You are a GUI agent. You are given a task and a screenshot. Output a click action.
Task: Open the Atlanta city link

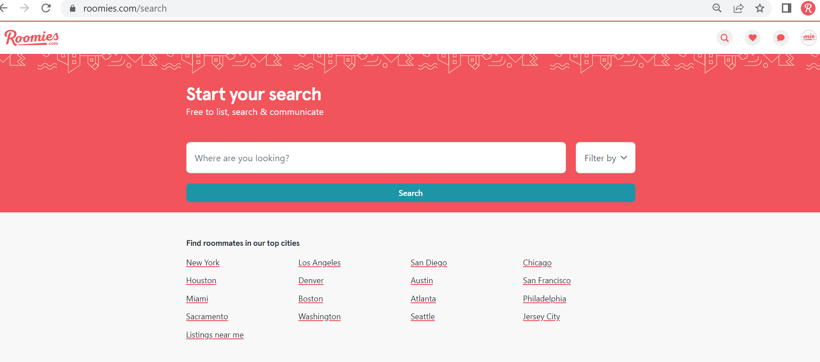424,299
